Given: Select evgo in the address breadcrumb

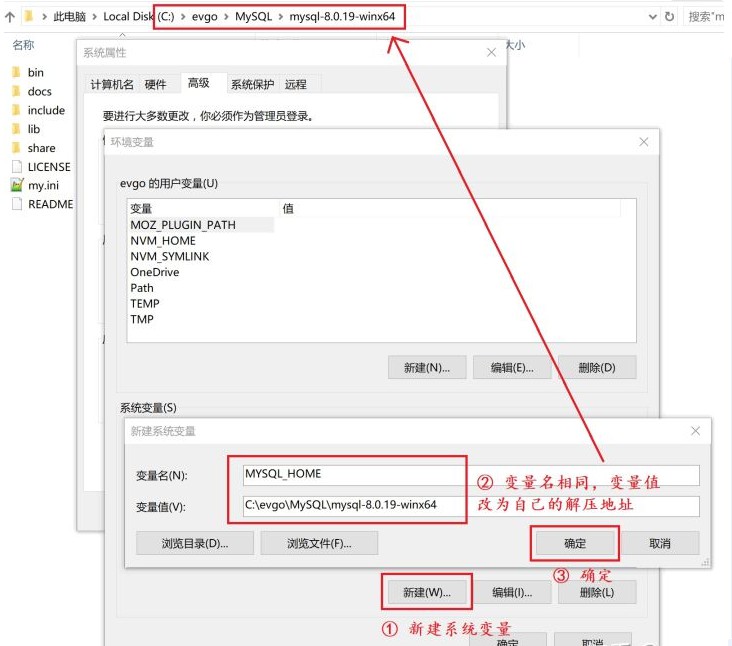Looking at the screenshot, I should tap(204, 17).
